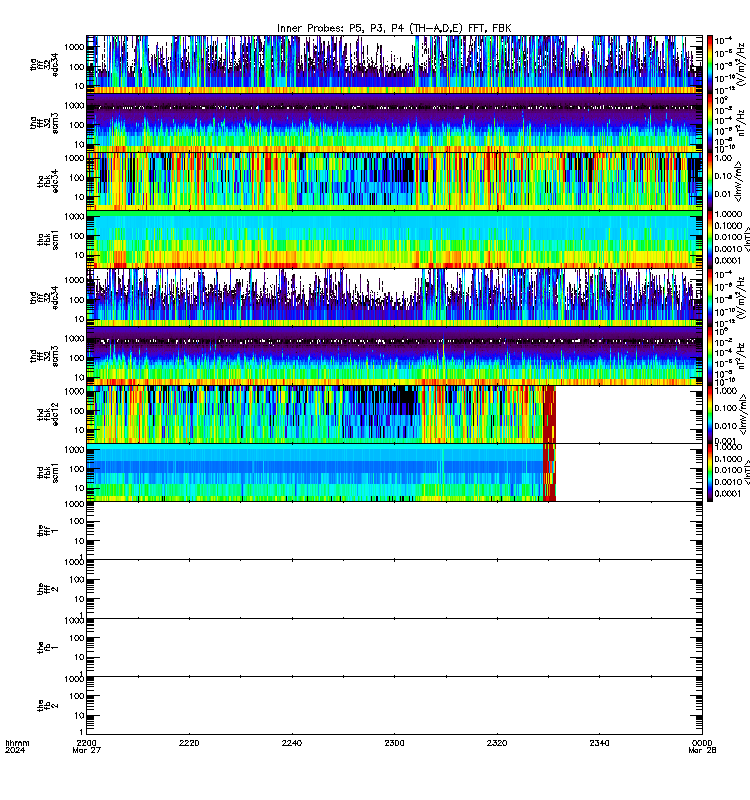Click the 'thd fff 32 edc34' panel label
Image resolution: width=750 pixels, height=800 pixels.
tap(44, 298)
